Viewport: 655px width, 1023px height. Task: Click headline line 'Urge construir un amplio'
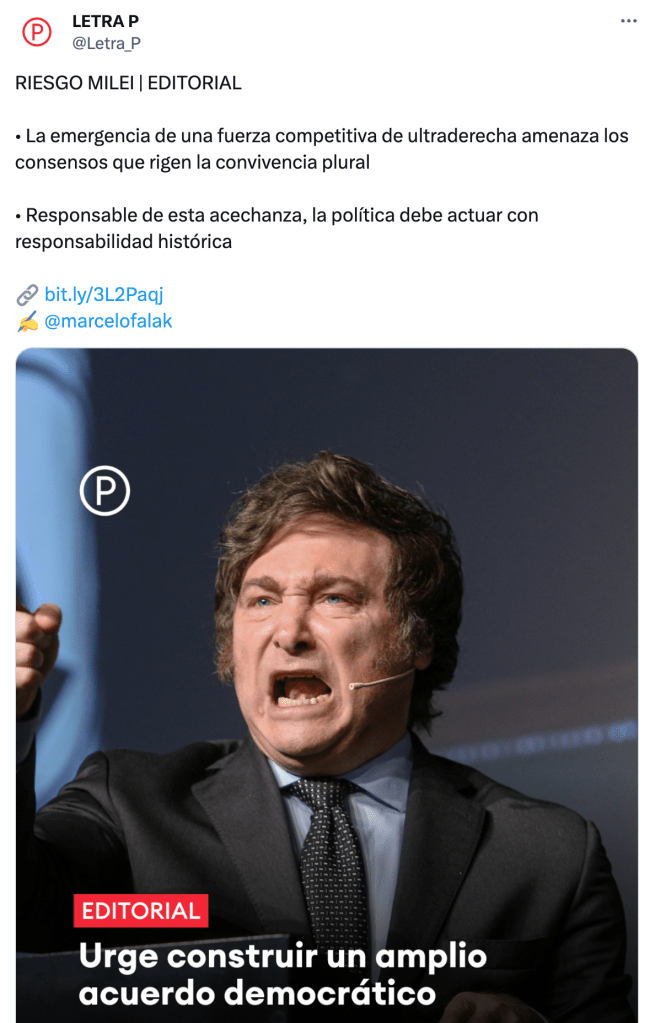pos(283,956)
